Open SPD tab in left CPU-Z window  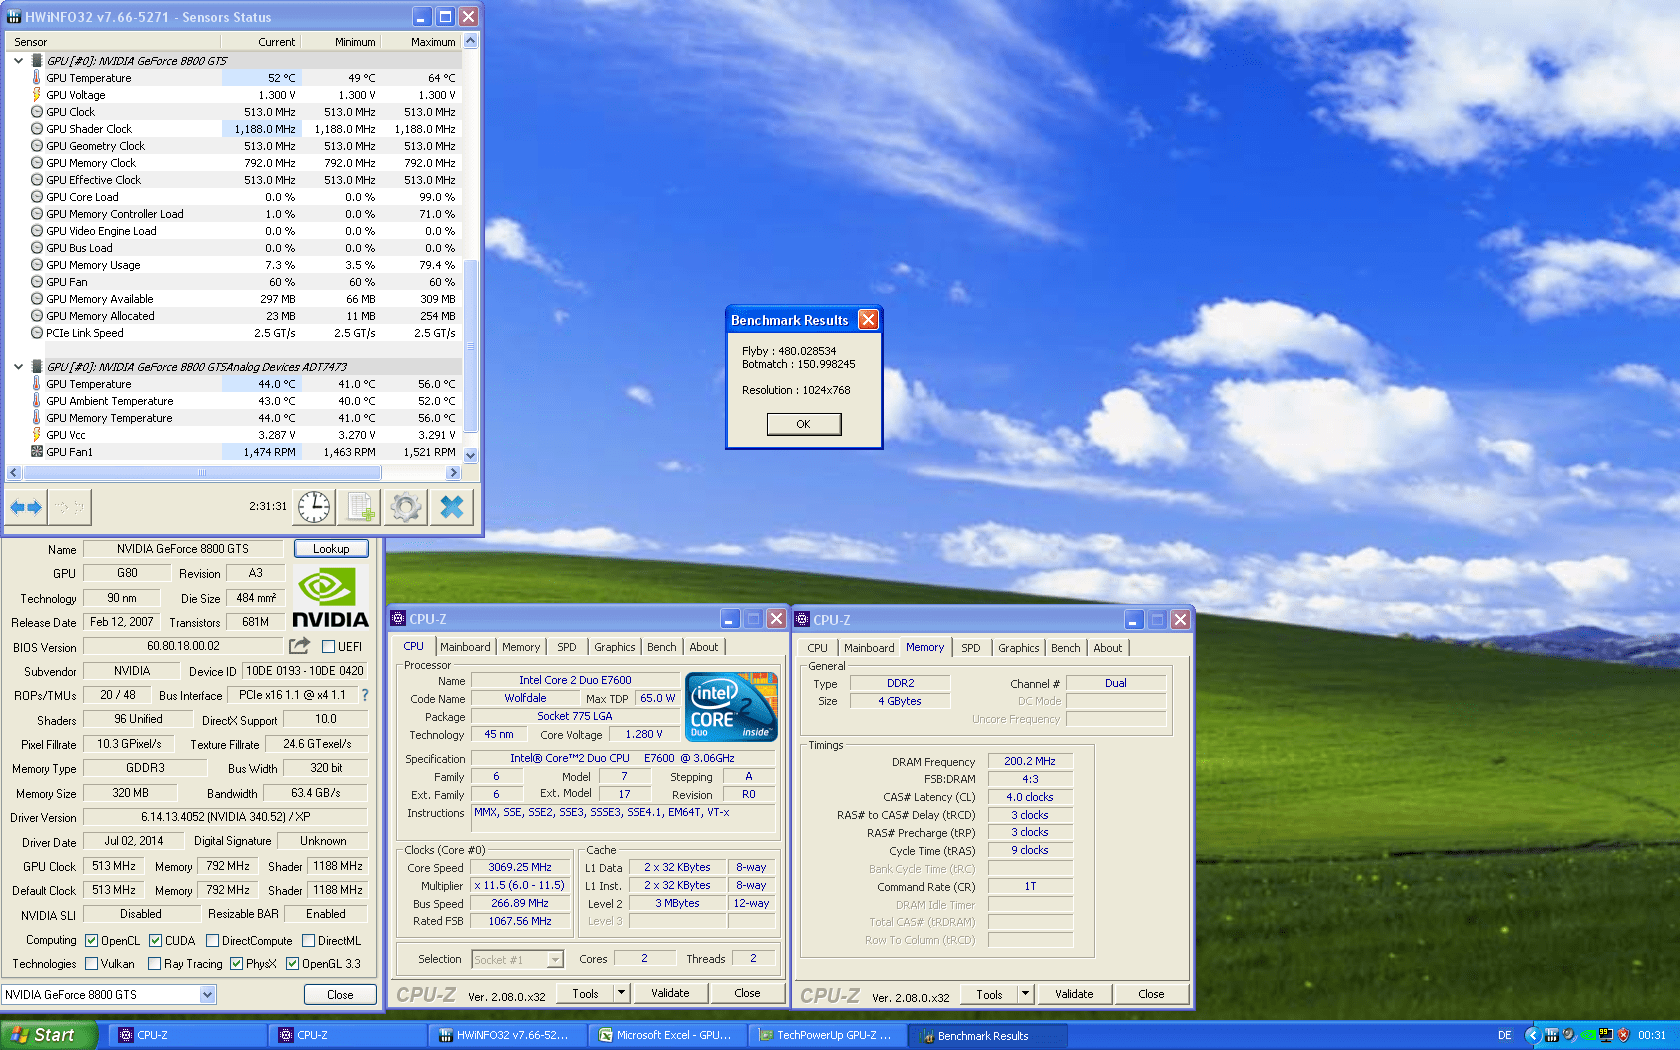[x=567, y=647]
